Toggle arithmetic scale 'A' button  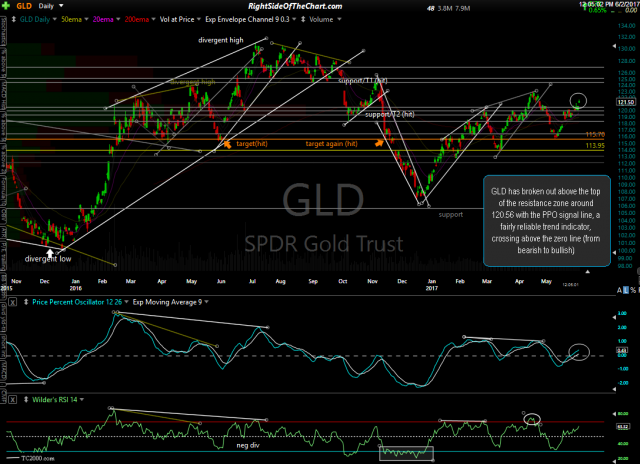[x=620, y=290]
